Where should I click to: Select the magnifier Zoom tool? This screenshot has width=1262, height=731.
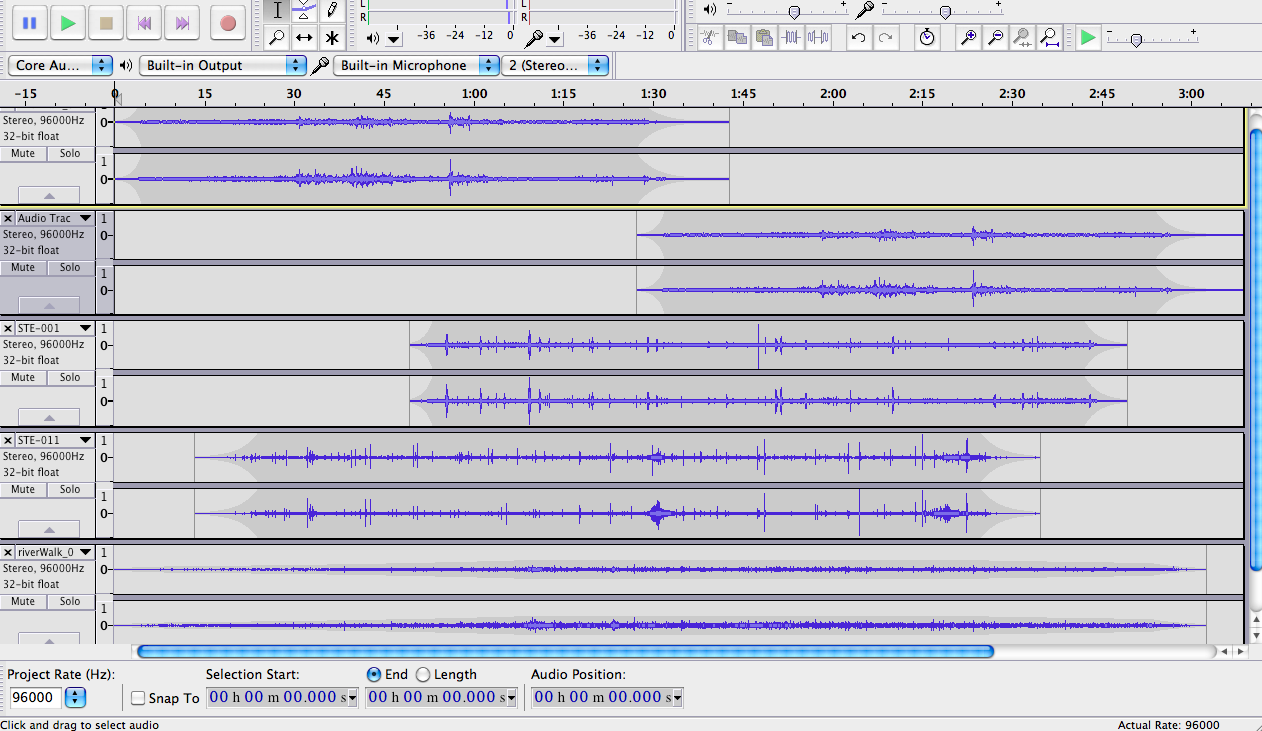278,38
